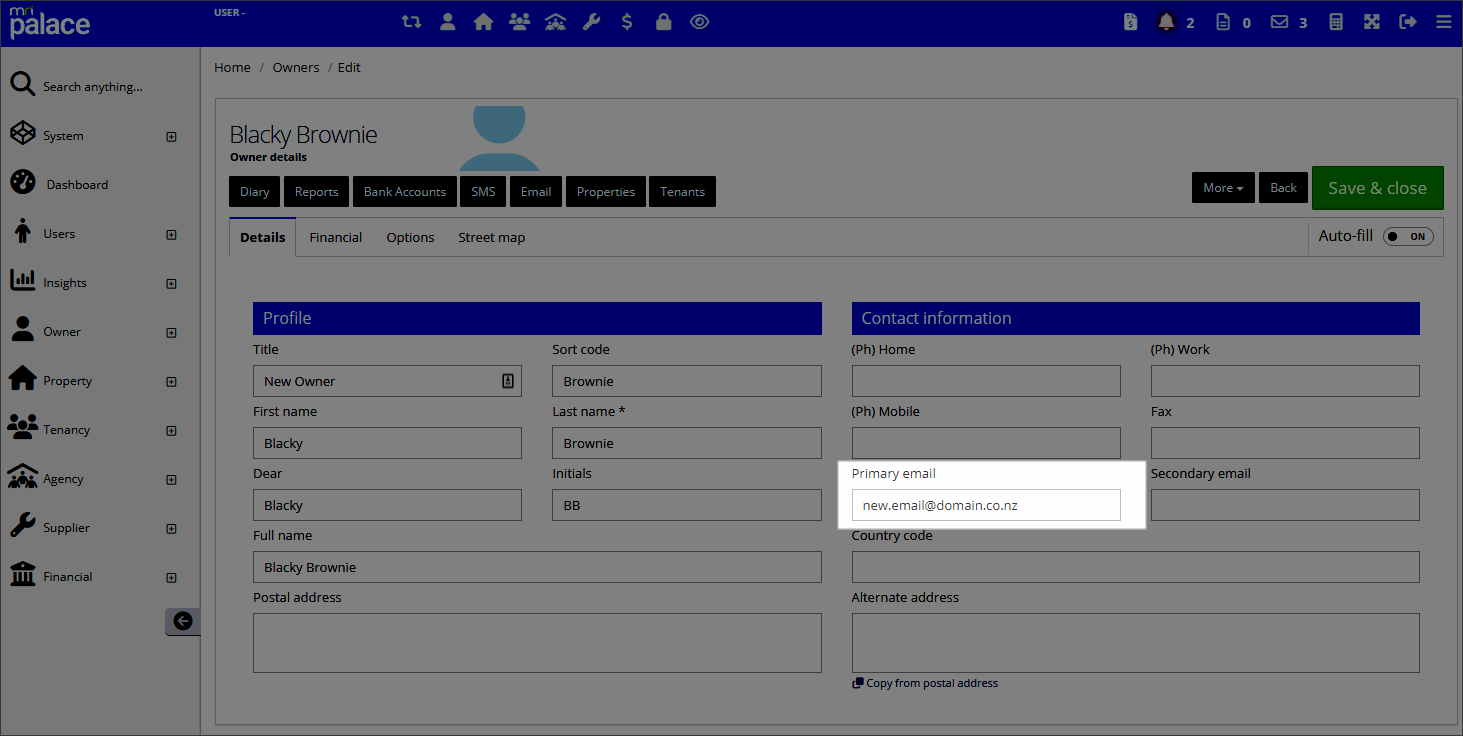
Task: Expand the Supplier menu plus
Action: 171,528
